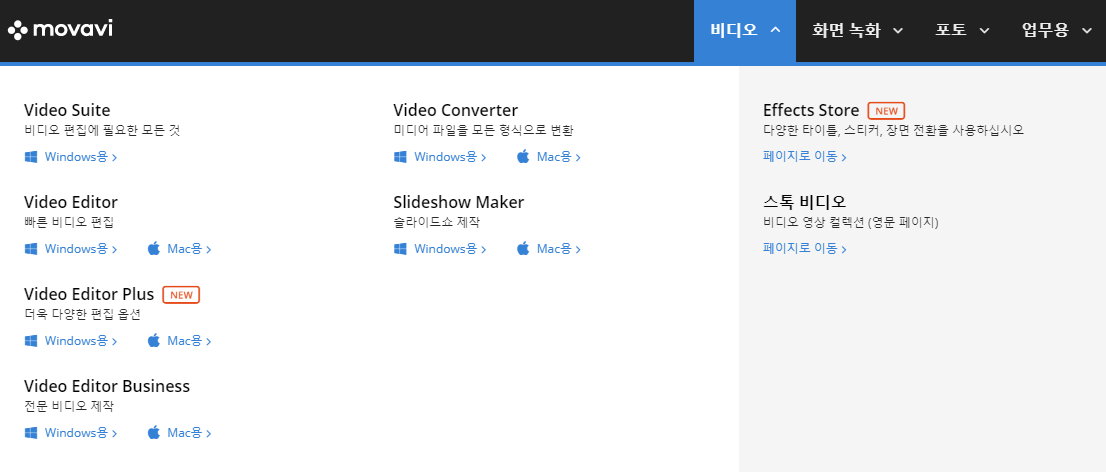The height and width of the screenshot is (472, 1106).
Task: Open Slideshow Maker Mac용 link
Action: pyautogui.click(x=559, y=248)
